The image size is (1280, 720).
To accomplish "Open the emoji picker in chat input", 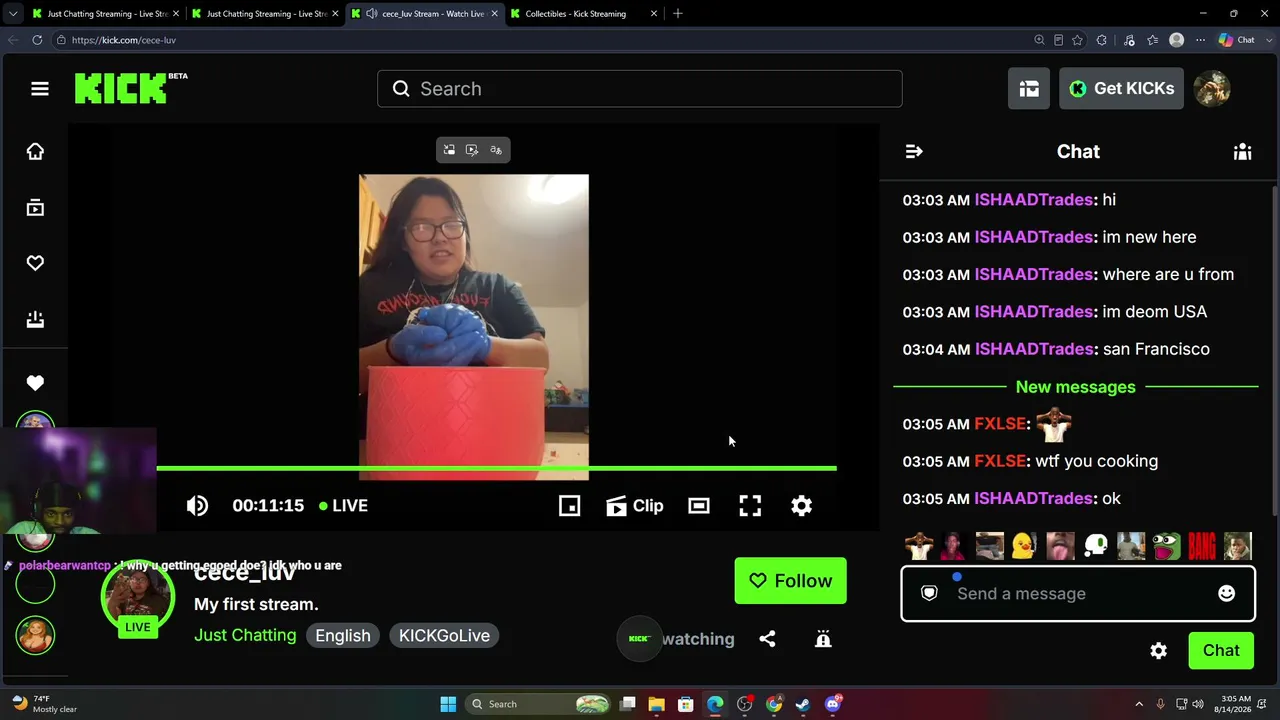I will tap(1227, 593).
